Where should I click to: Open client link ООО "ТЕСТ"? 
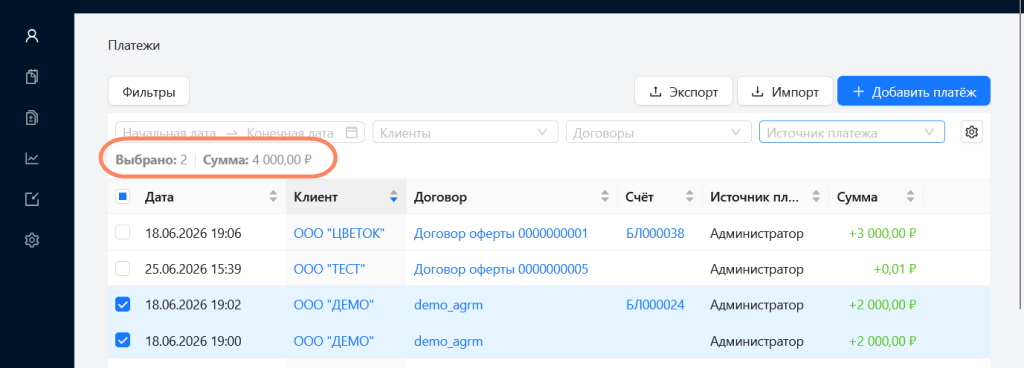329,269
